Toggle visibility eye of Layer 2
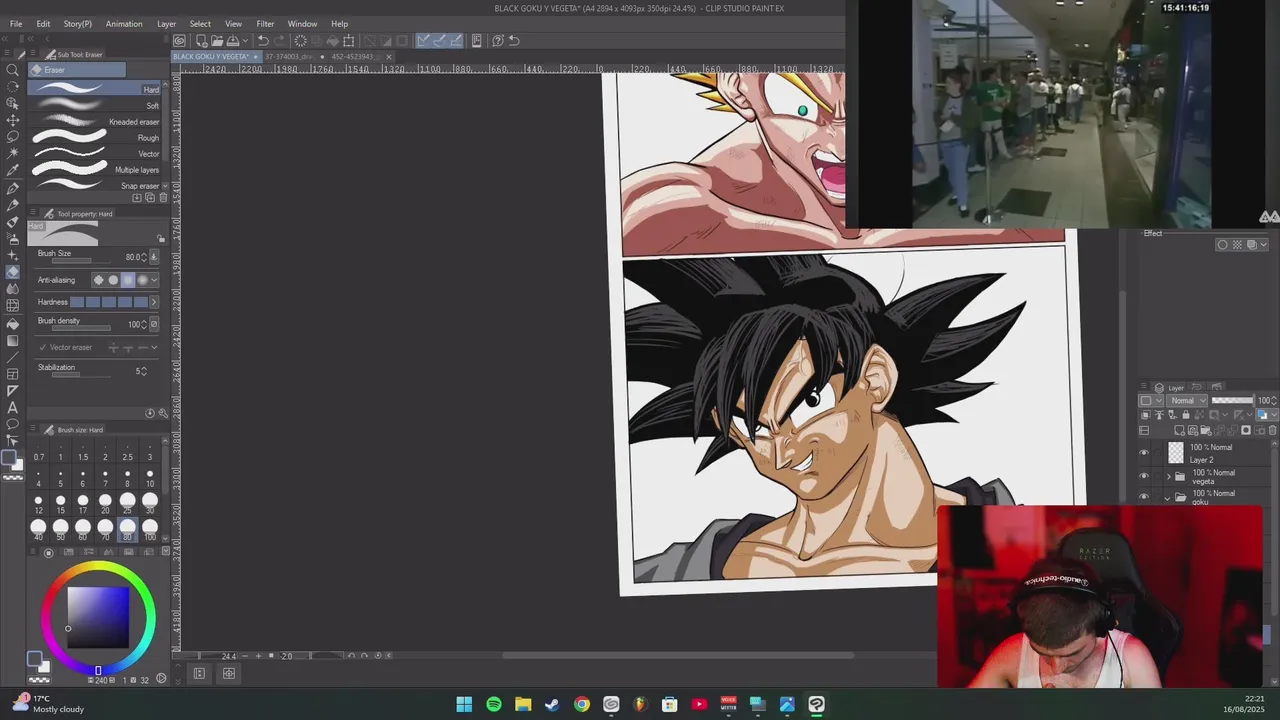The height and width of the screenshot is (720, 1280). pos(1144,452)
